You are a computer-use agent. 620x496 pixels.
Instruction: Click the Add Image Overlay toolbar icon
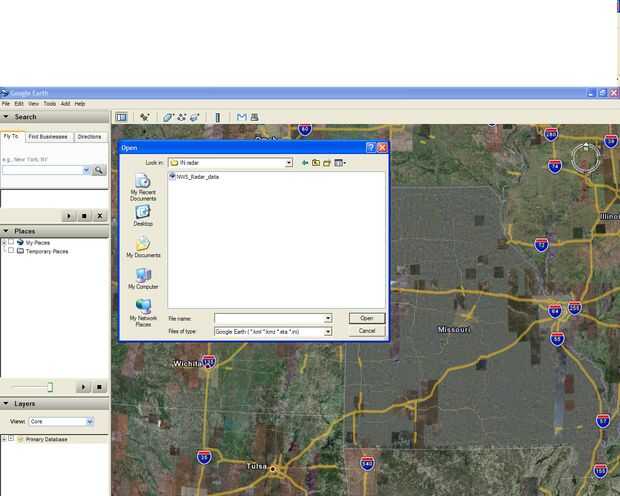point(195,117)
